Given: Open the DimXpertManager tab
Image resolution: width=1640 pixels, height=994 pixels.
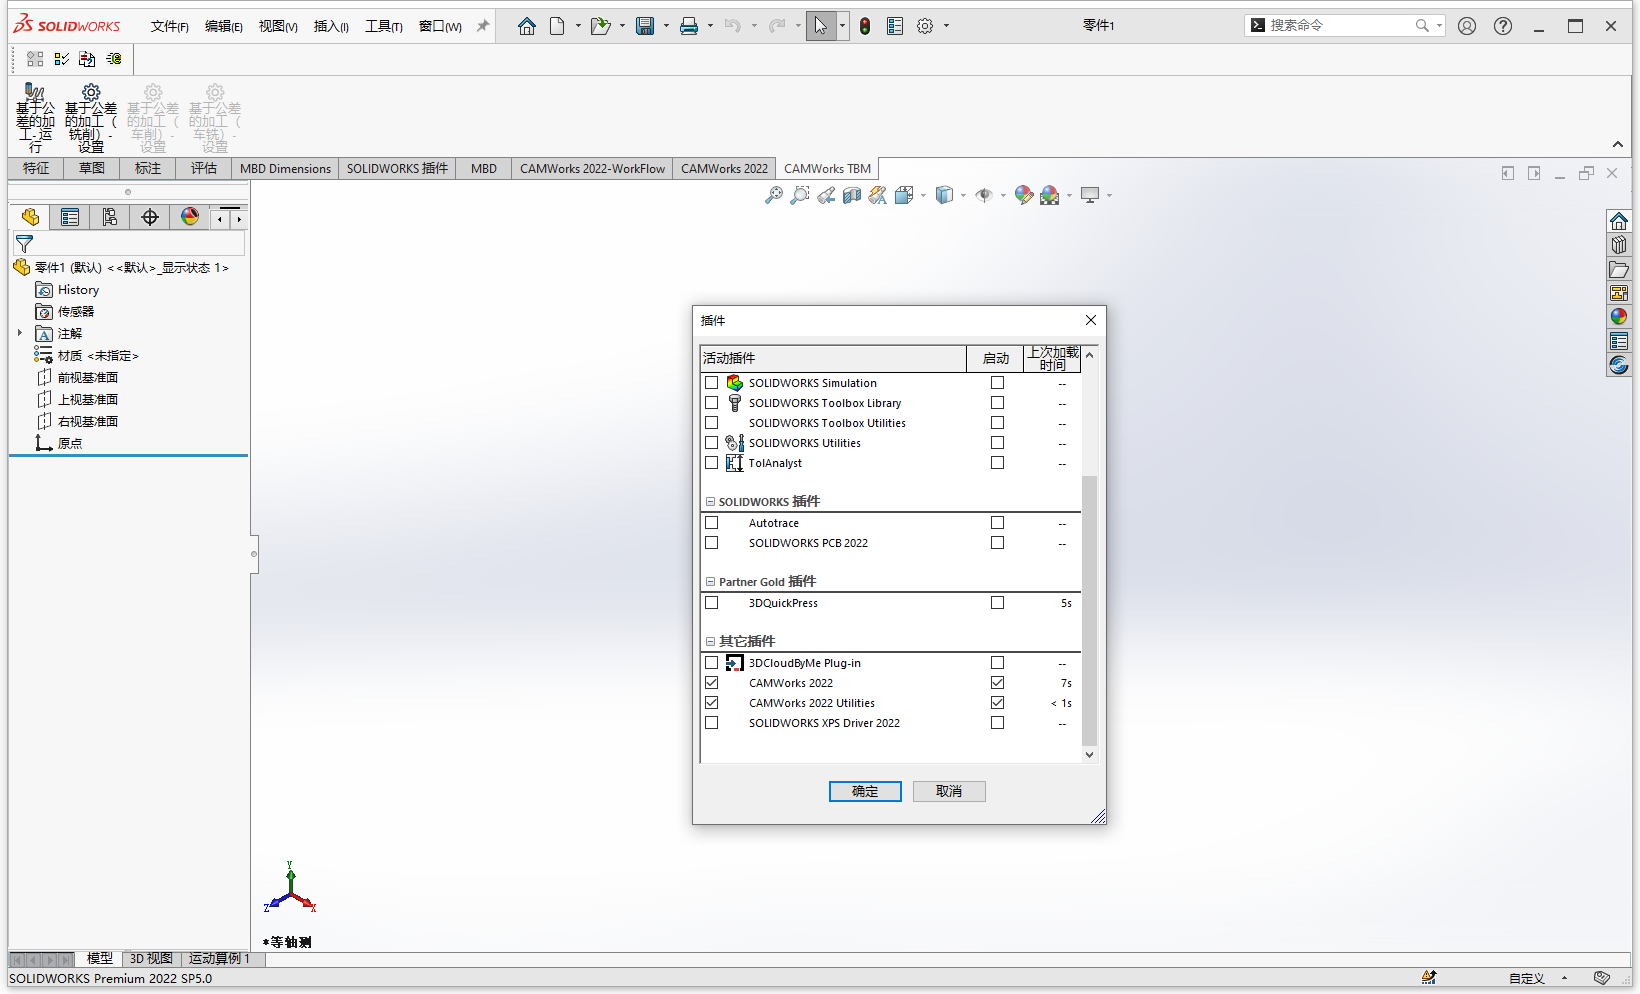Looking at the screenshot, I should coord(150,217).
